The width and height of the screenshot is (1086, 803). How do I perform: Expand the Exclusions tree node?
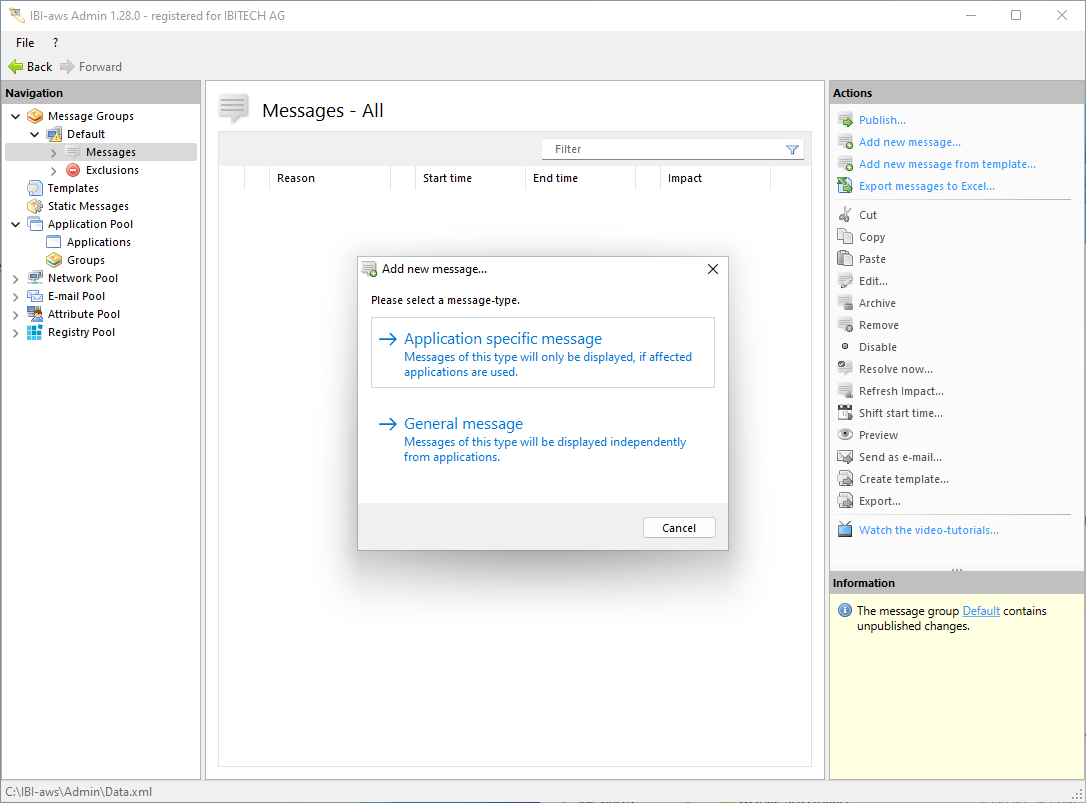pos(54,170)
